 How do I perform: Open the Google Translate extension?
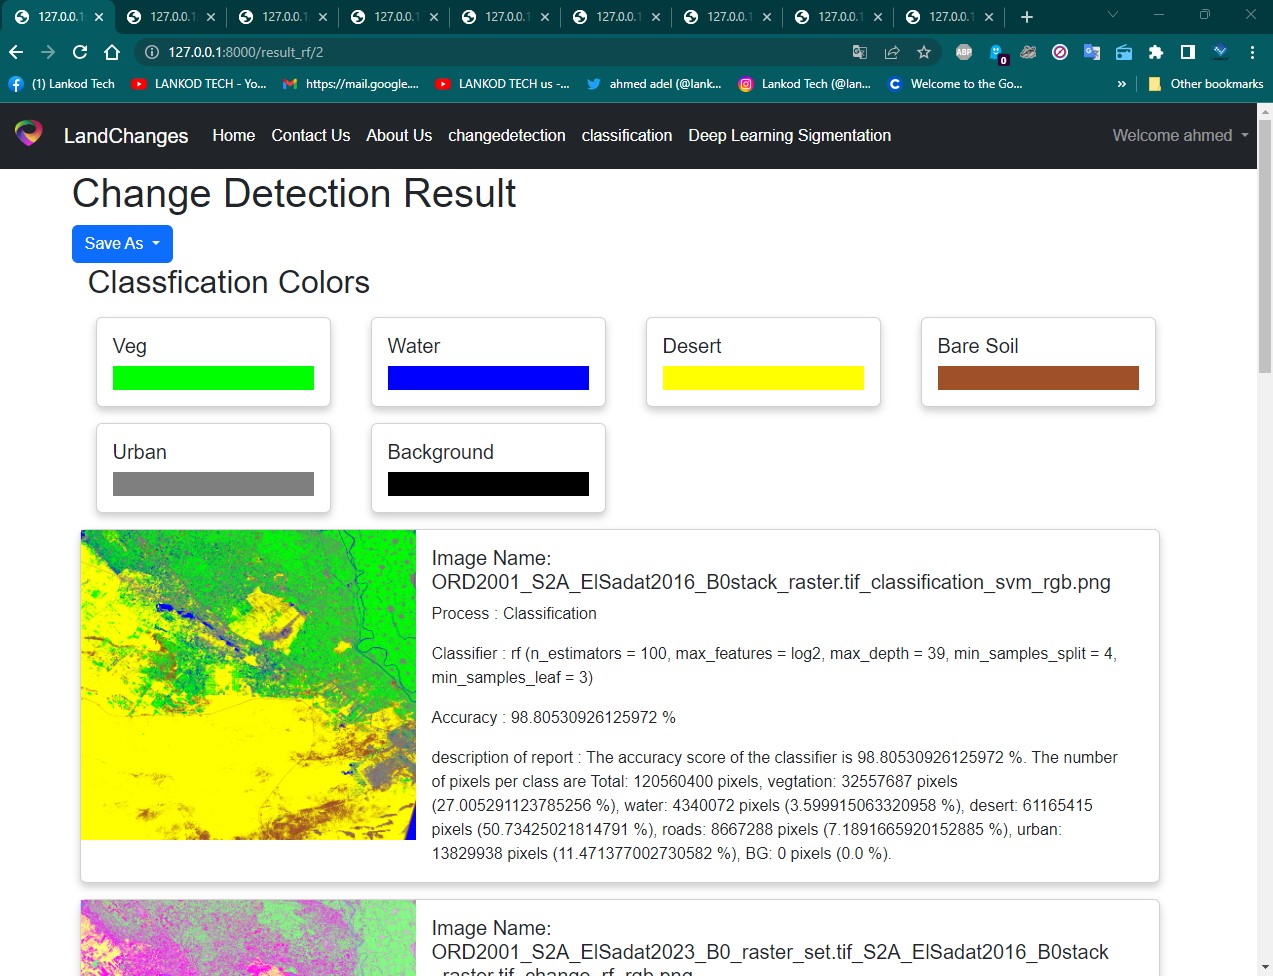tap(1092, 52)
